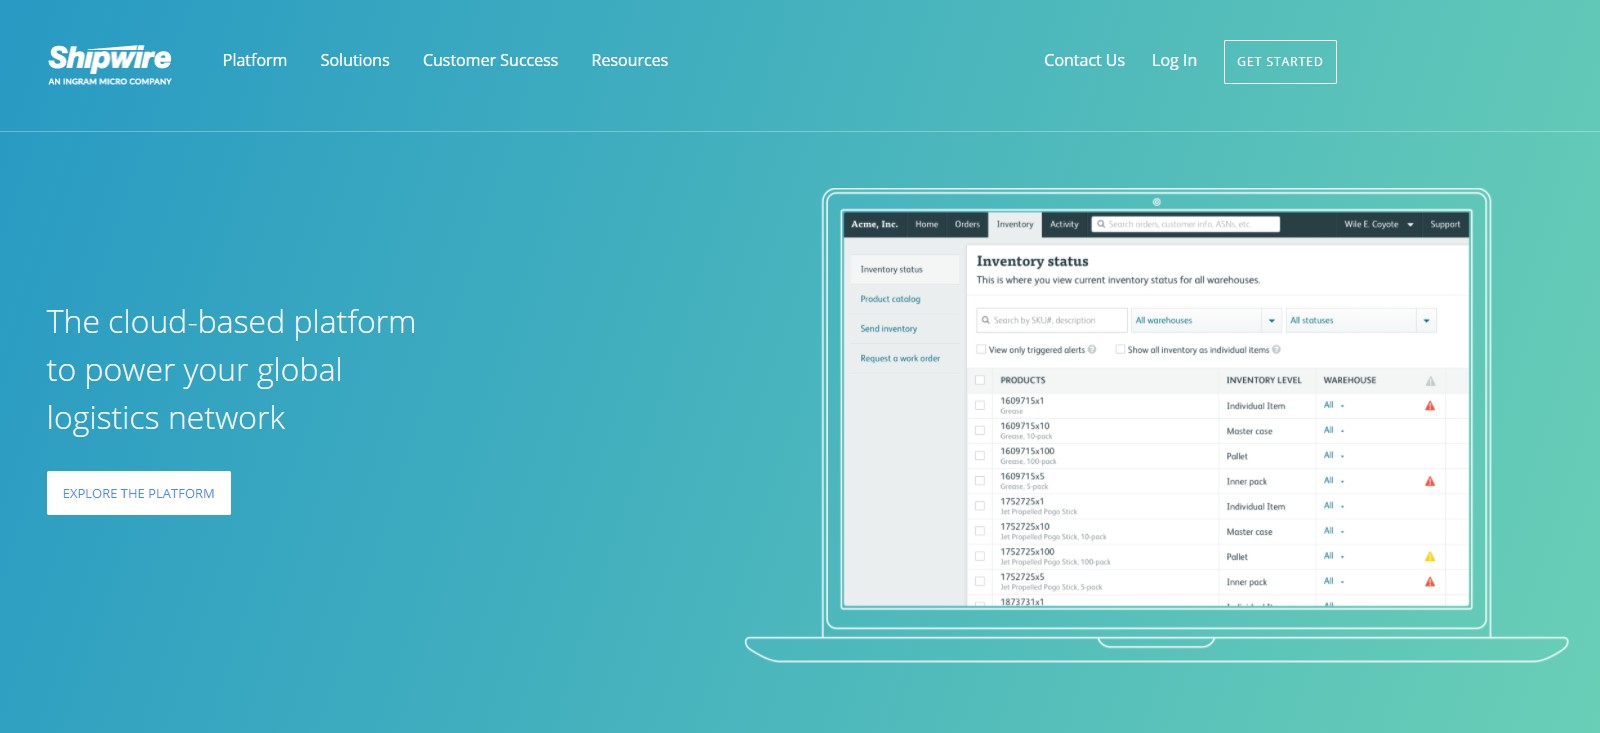1600x733 pixels.
Task: Expand warehouse 'All' dropdown for 1609715x10
Action: coord(1334,430)
